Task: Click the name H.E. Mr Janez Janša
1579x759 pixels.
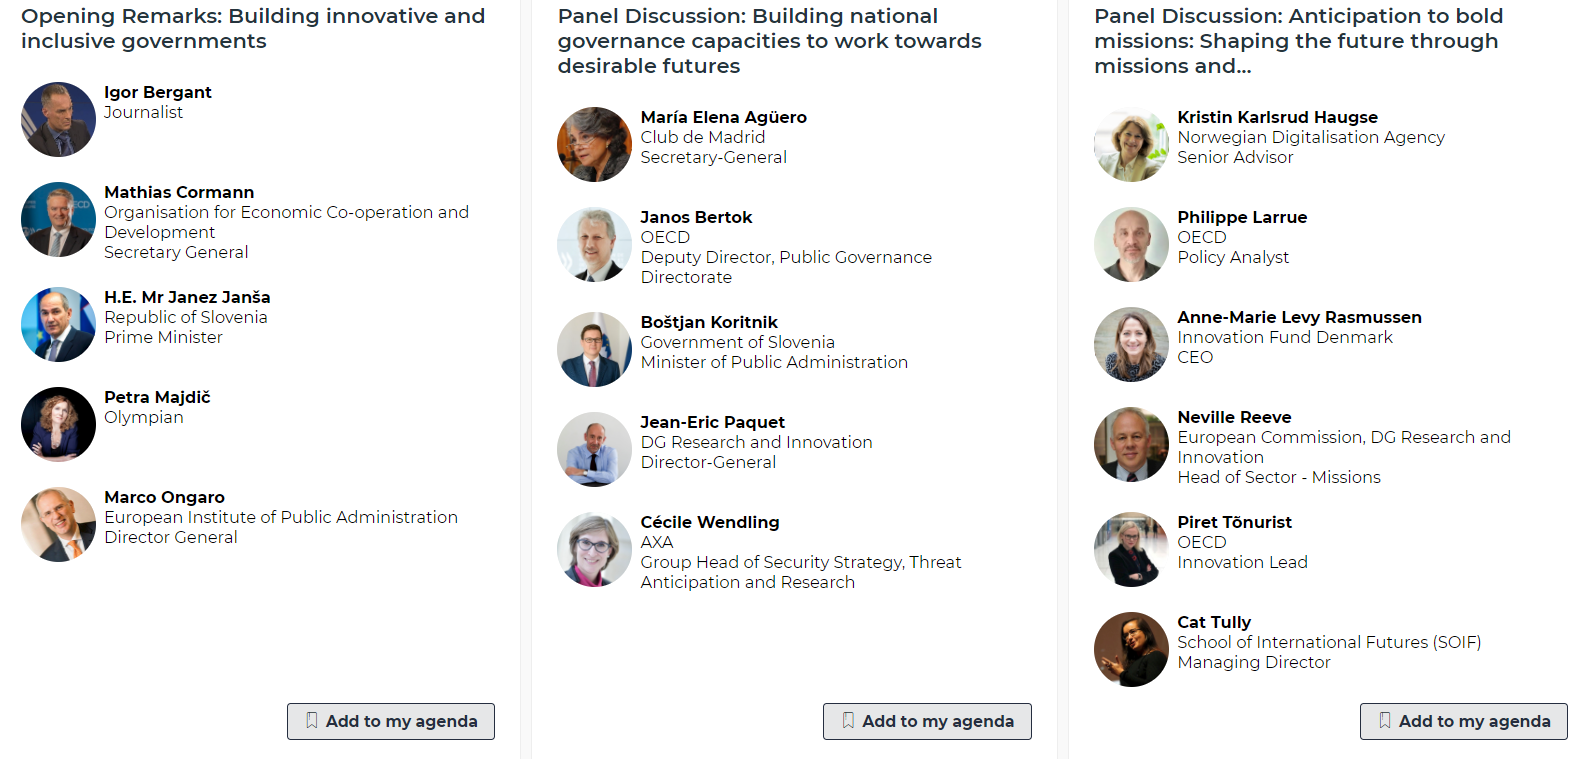Action: pos(187,297)
